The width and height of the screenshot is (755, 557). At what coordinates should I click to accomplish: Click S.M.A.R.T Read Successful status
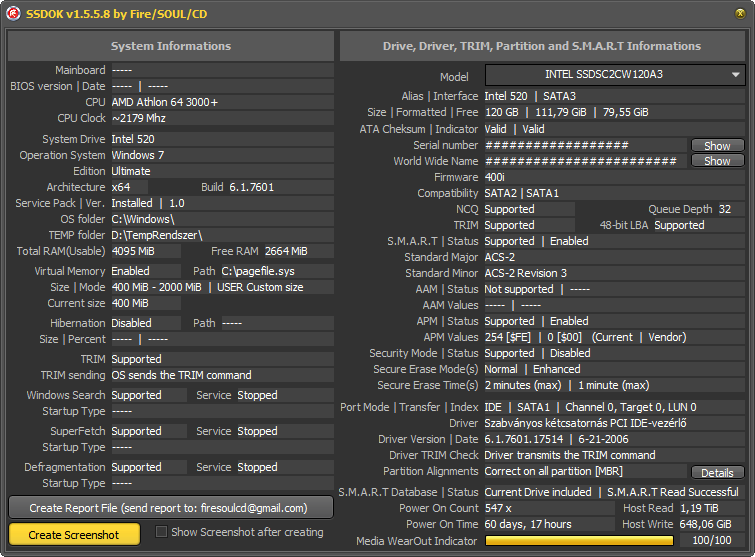[x=673, y=492]
